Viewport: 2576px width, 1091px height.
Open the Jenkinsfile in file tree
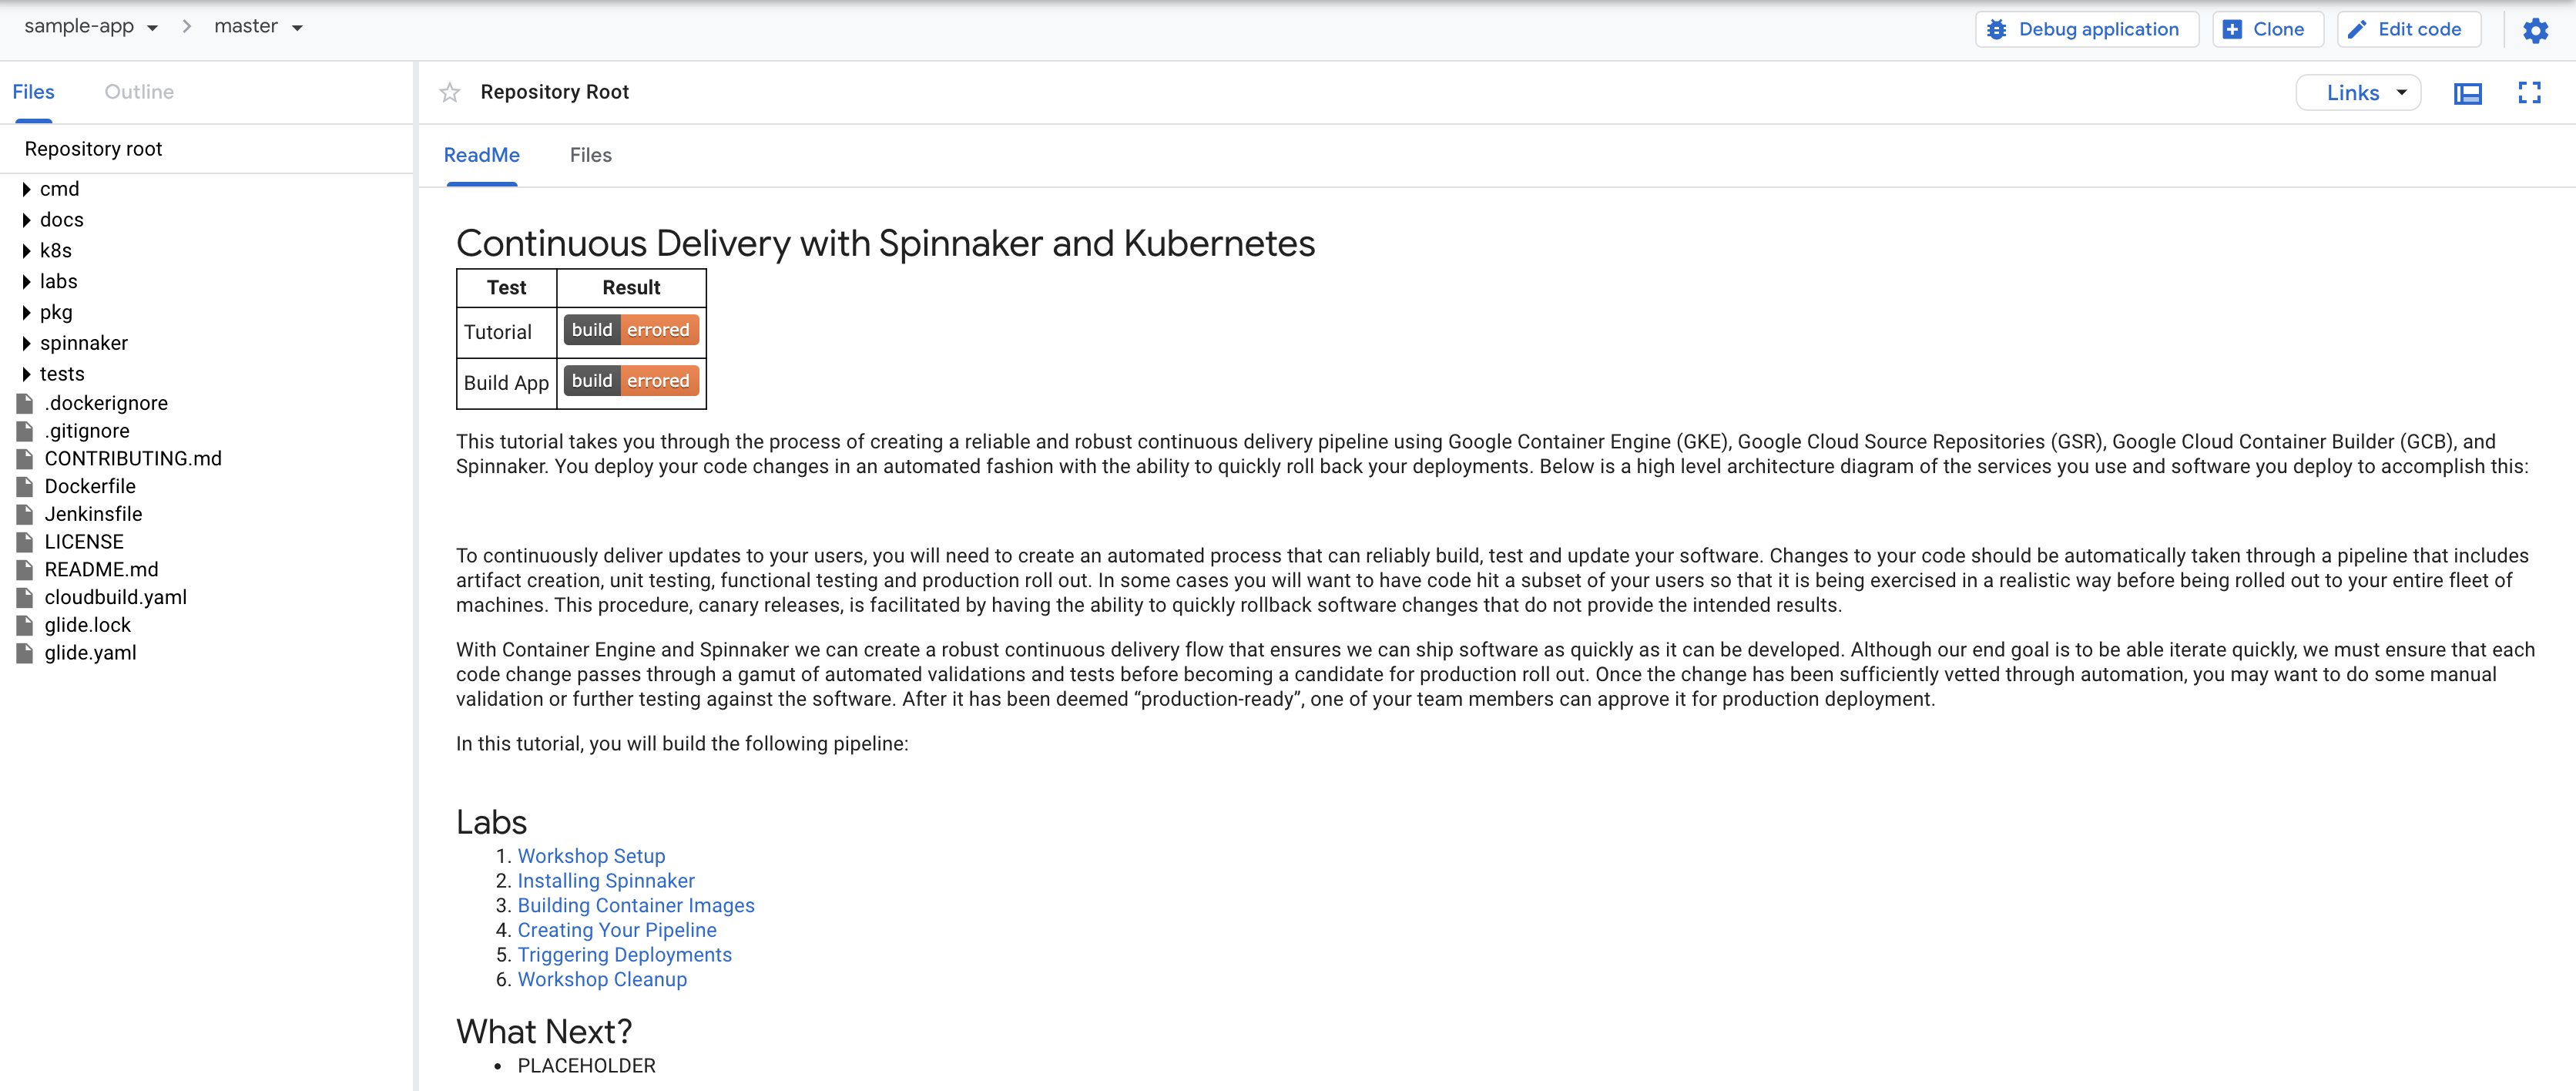click(x=93, y=514)
